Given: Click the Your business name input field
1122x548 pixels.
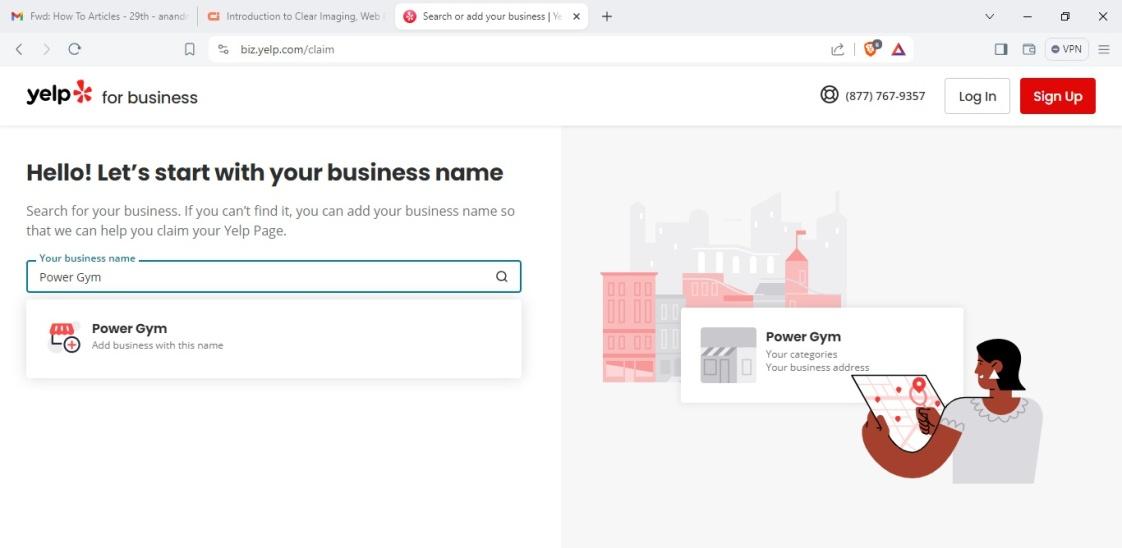Looking at the screenshot, I should [273, 277].
